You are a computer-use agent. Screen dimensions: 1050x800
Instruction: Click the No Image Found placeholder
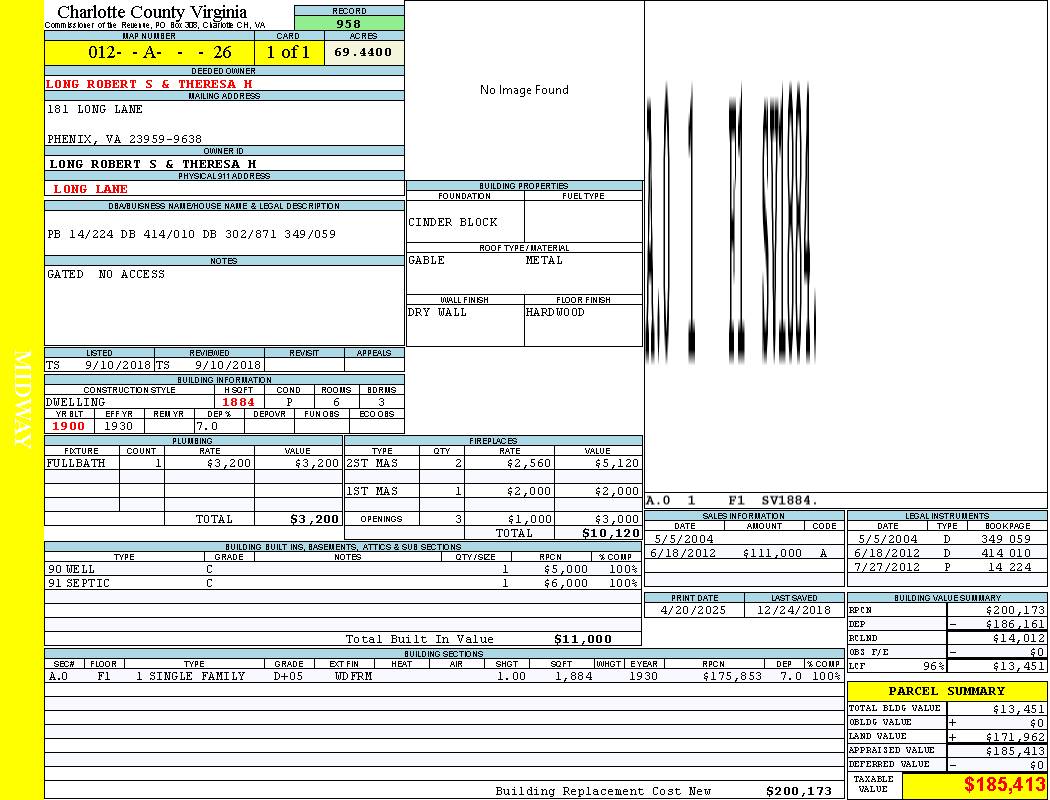coord(524,90)
